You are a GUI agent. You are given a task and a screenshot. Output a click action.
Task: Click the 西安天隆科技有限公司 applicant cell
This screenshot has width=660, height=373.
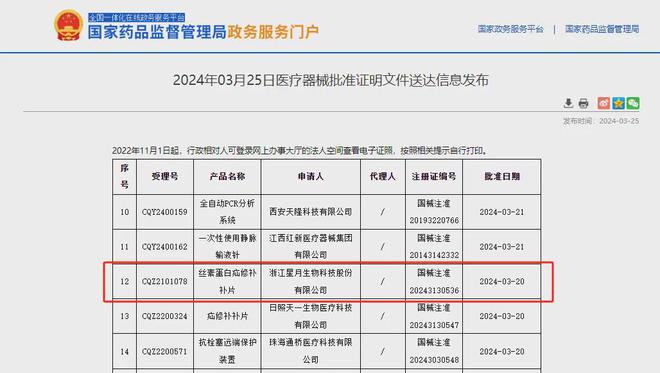(311, 212)
